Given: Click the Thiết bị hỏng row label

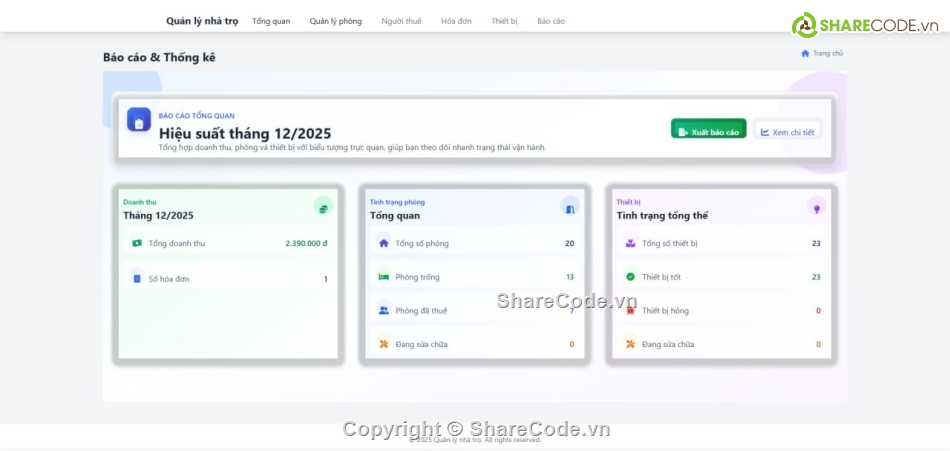Looking at the screenshot, I should (x=665, y=310).
